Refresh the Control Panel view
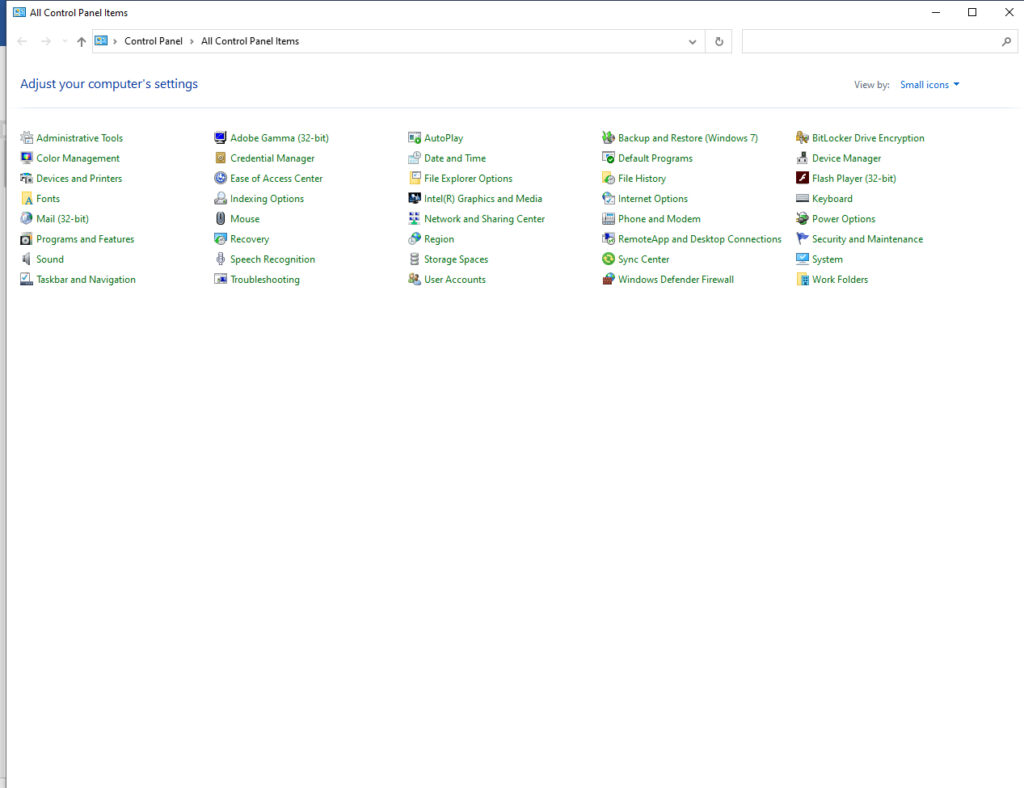 click(719, 42)
